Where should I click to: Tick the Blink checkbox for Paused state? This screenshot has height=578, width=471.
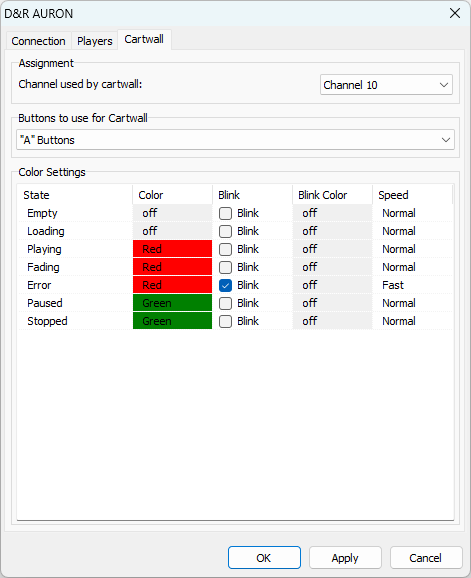(225, 303)
